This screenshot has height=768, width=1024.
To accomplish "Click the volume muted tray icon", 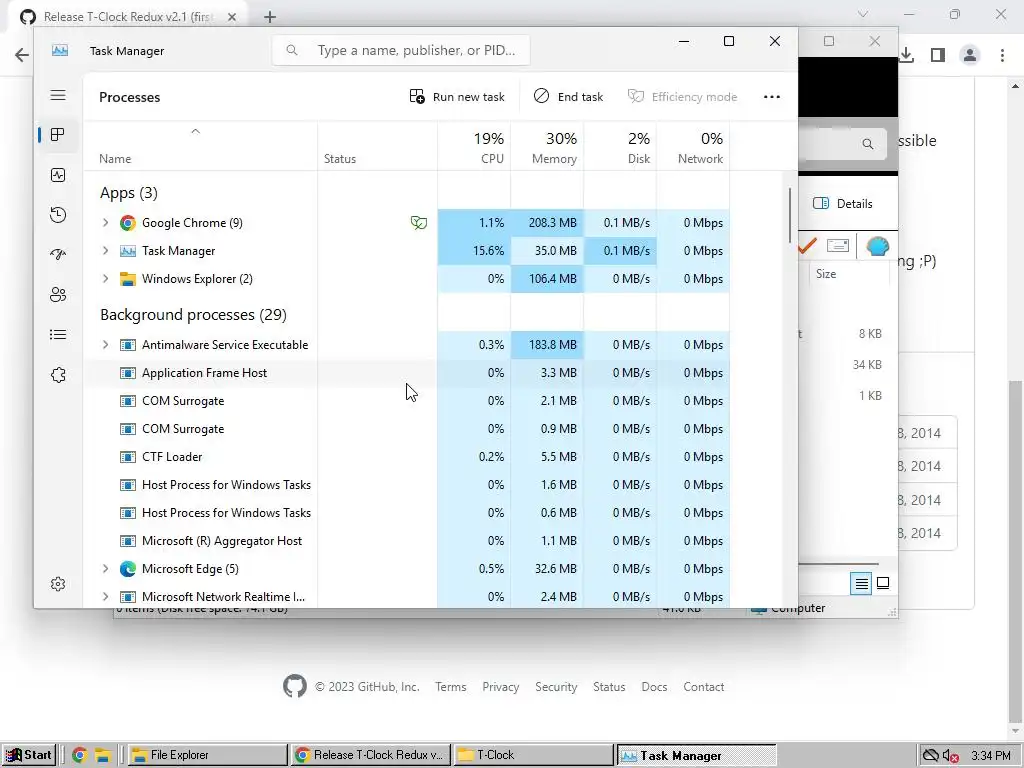I will tap(951, 756).
